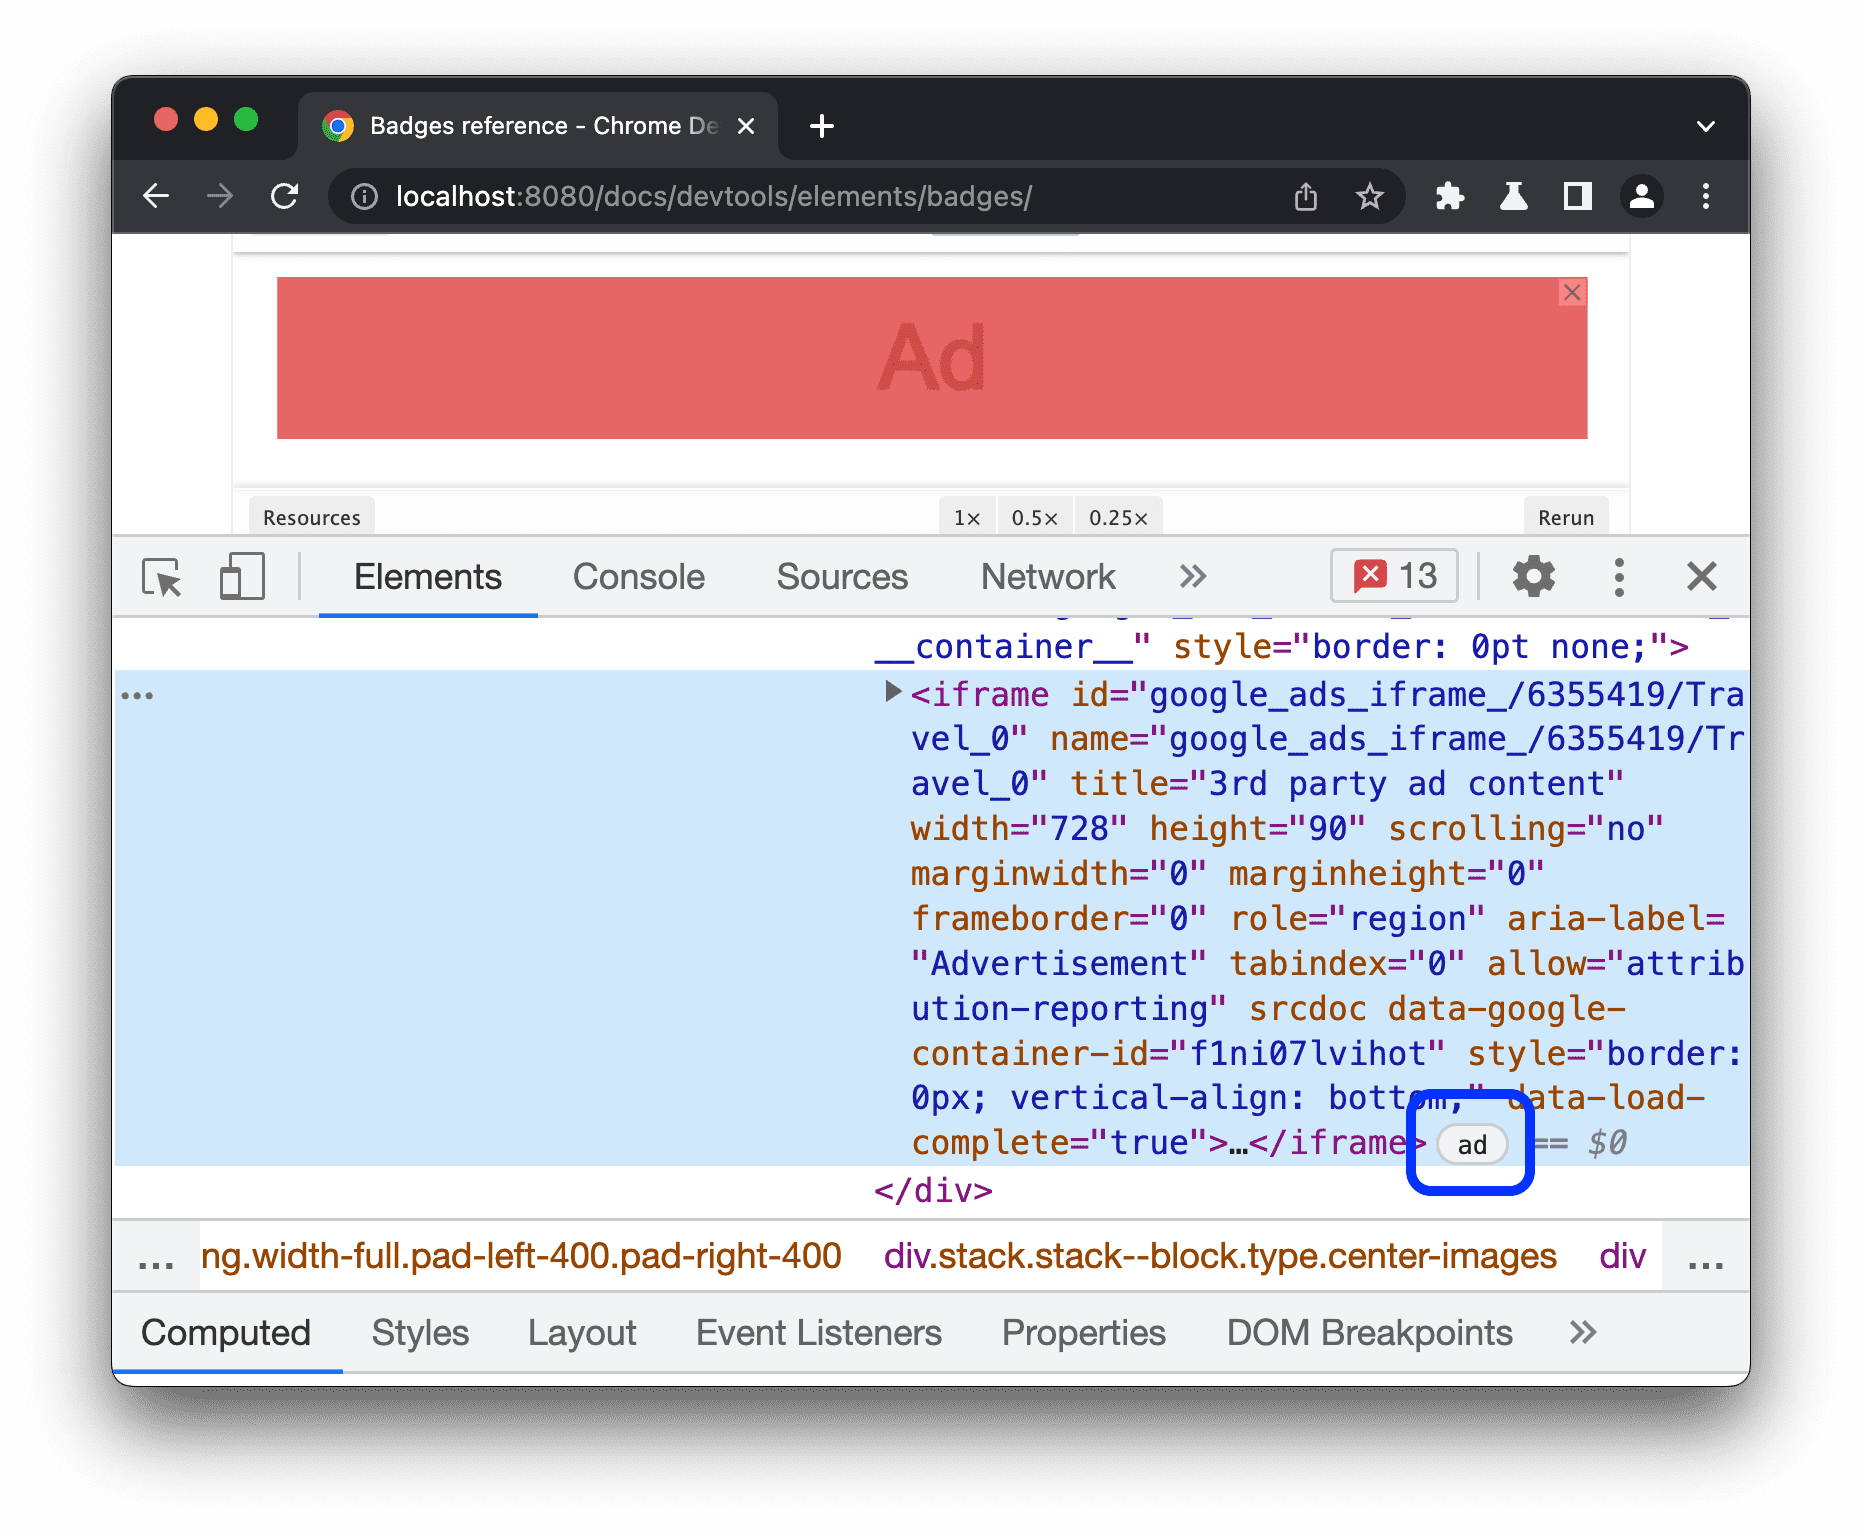Reload the page with refresh icon
This screenshot has height=1534, width=1862.
(x=285, y=196)
